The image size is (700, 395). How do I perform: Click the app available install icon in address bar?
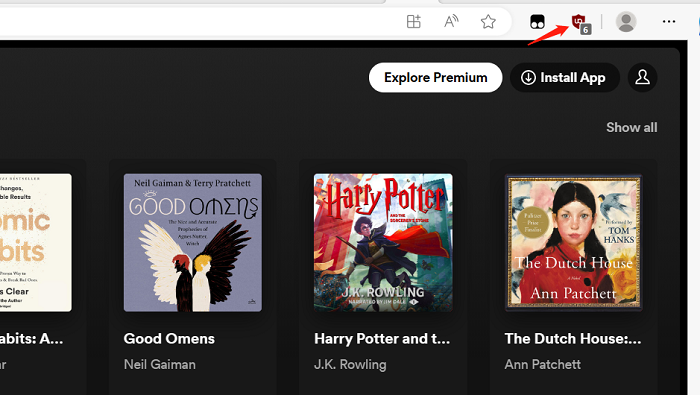(413, 21)
